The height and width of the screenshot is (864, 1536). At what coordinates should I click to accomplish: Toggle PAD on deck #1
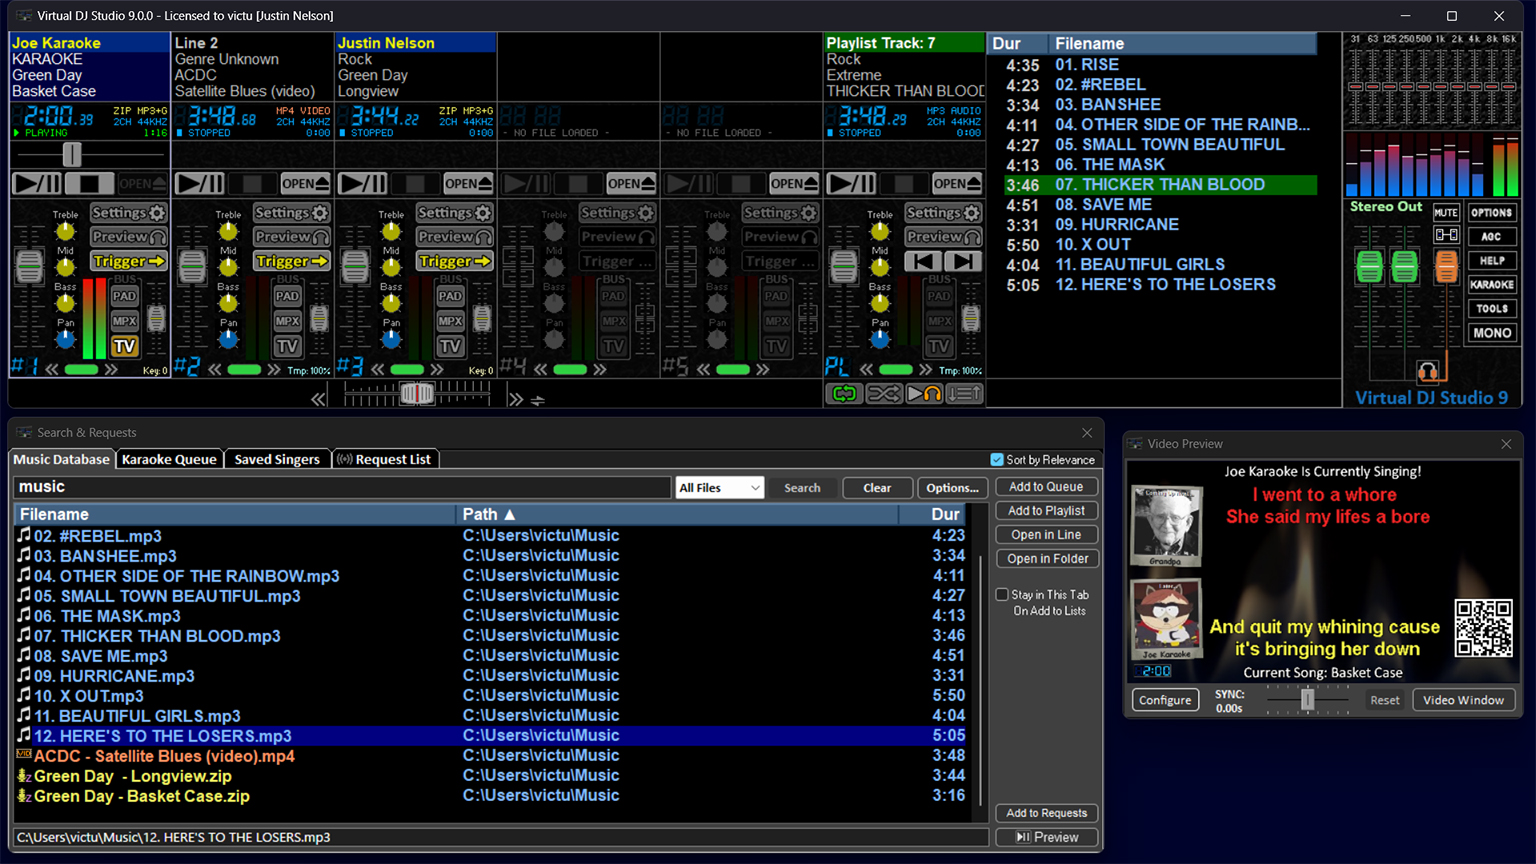(x=125, y=296)
